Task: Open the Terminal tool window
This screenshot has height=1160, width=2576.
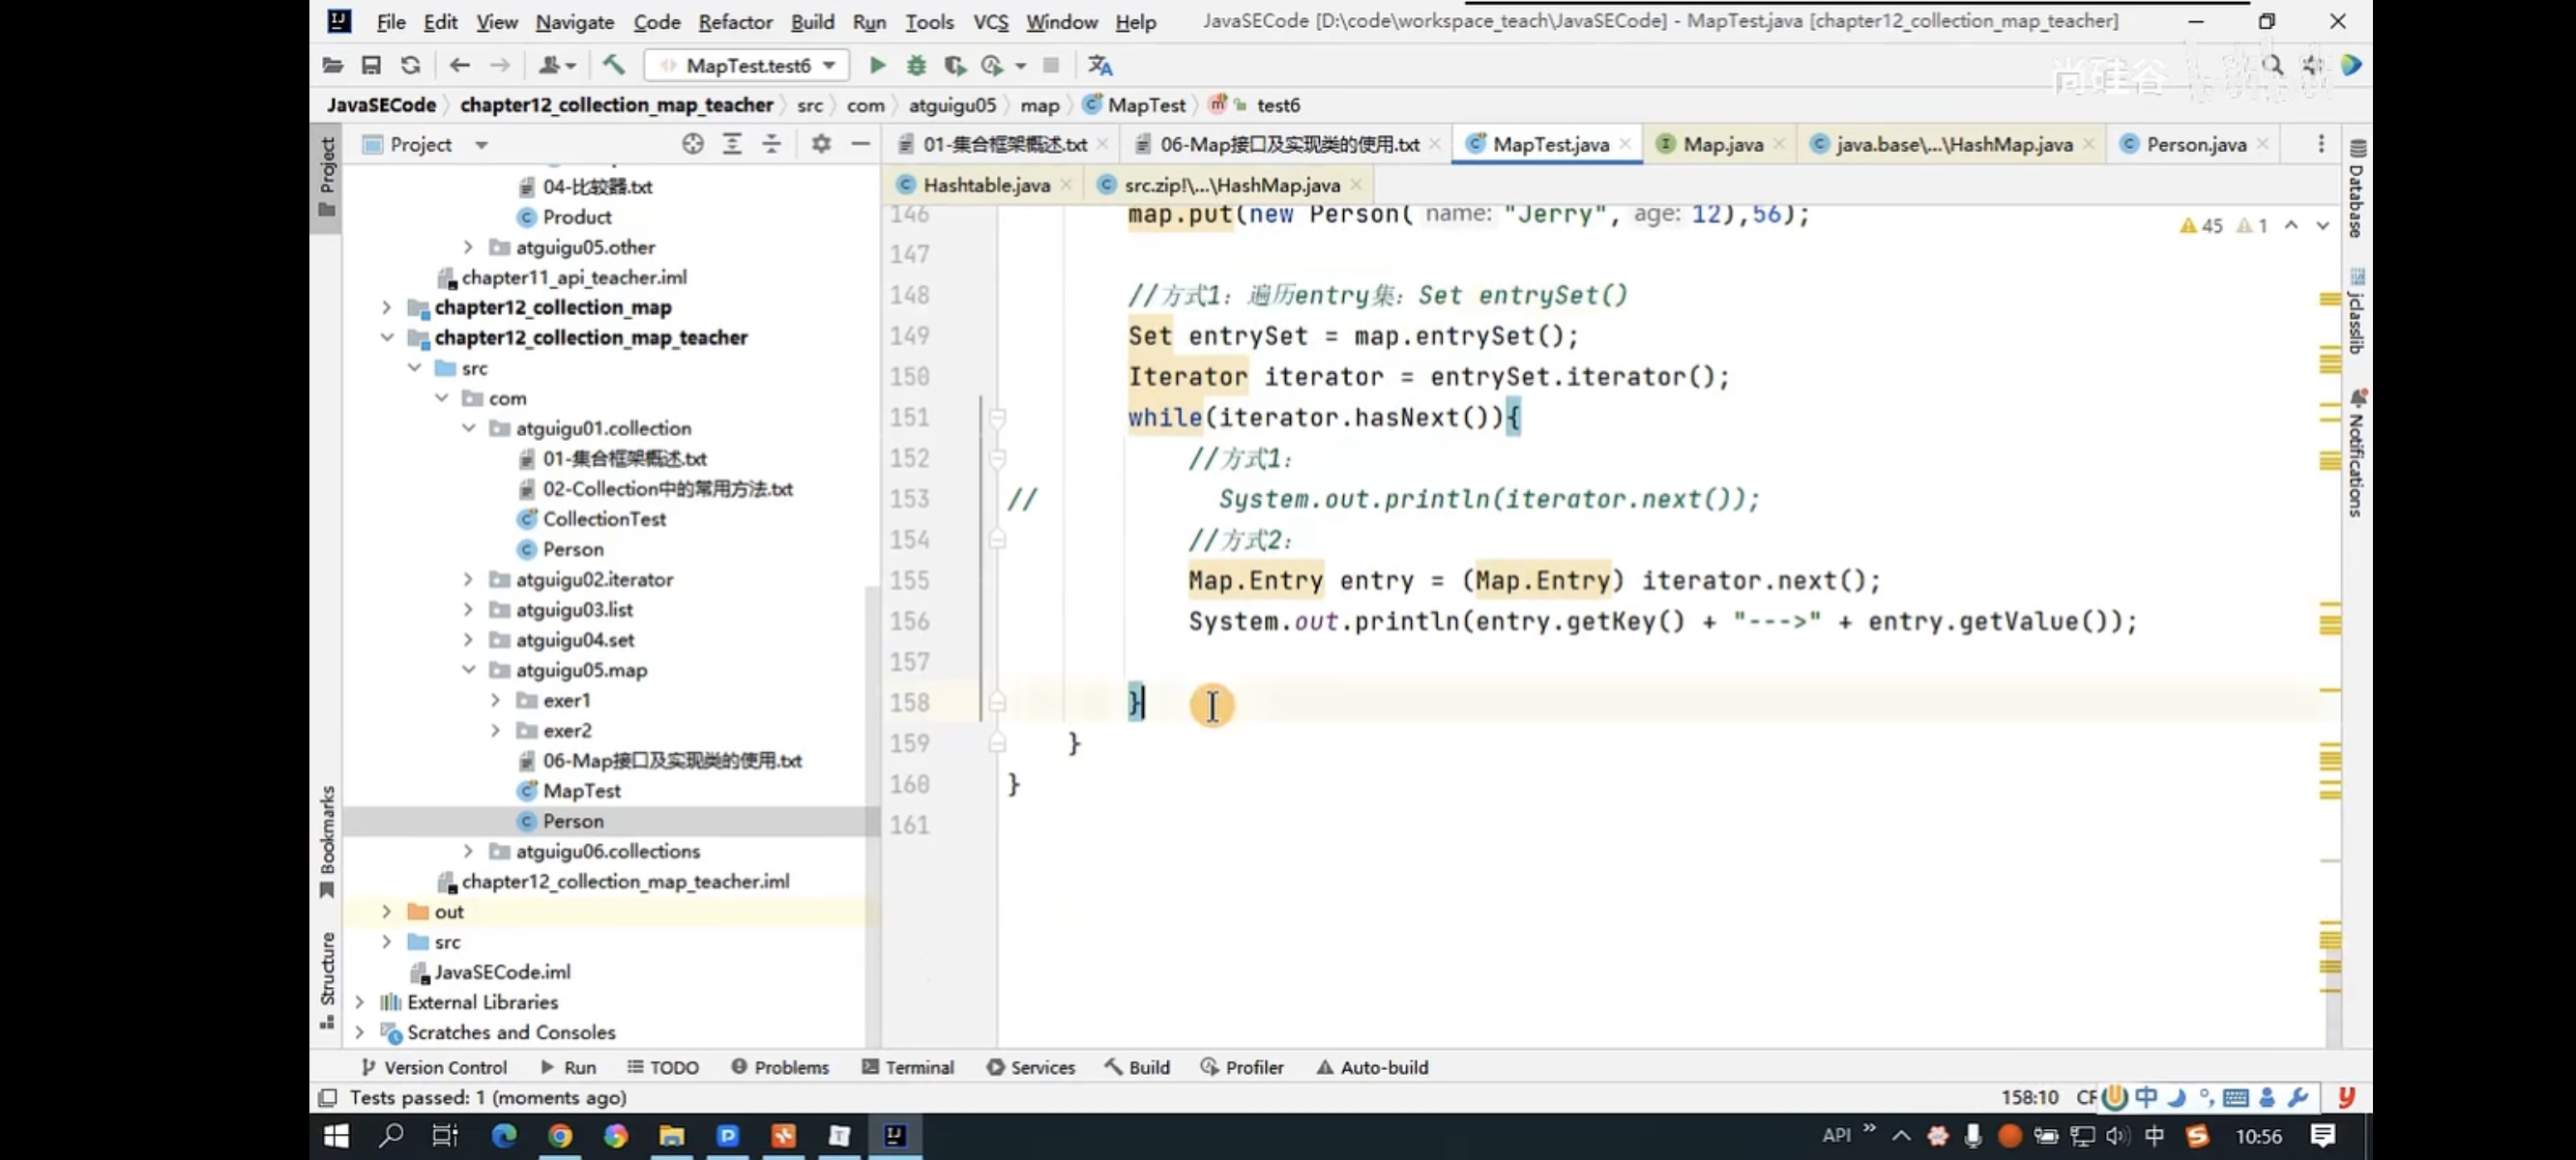Action: [907, 1067]
